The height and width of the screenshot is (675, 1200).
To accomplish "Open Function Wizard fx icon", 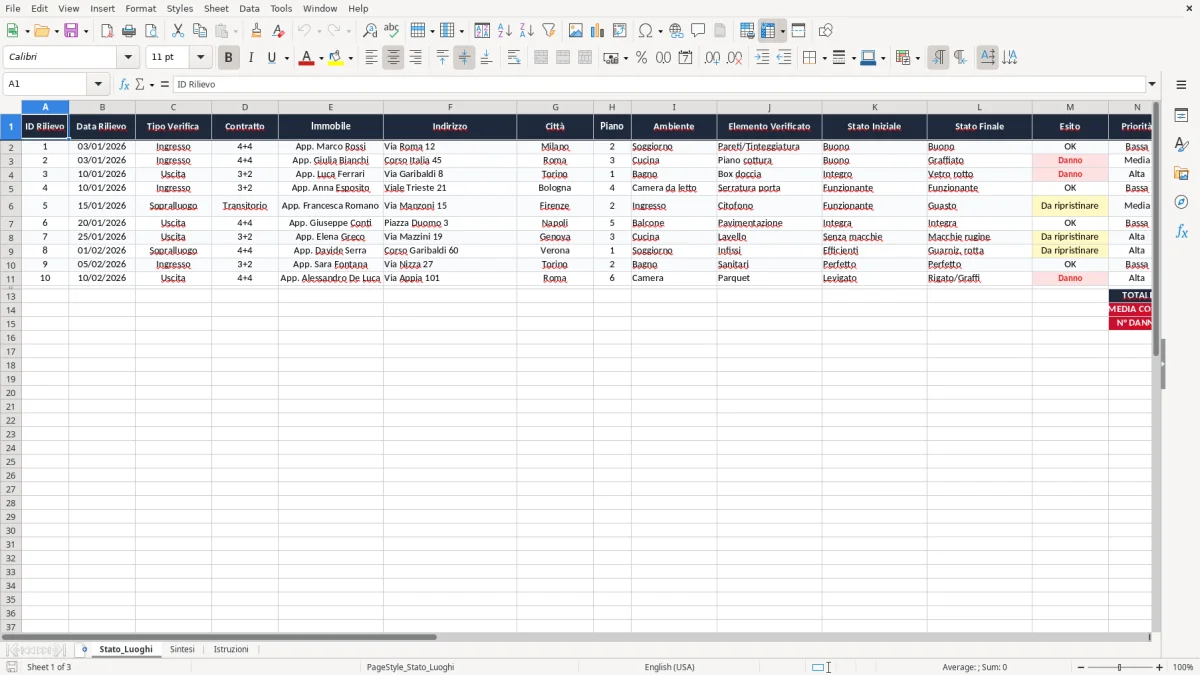I will point(125,84).
